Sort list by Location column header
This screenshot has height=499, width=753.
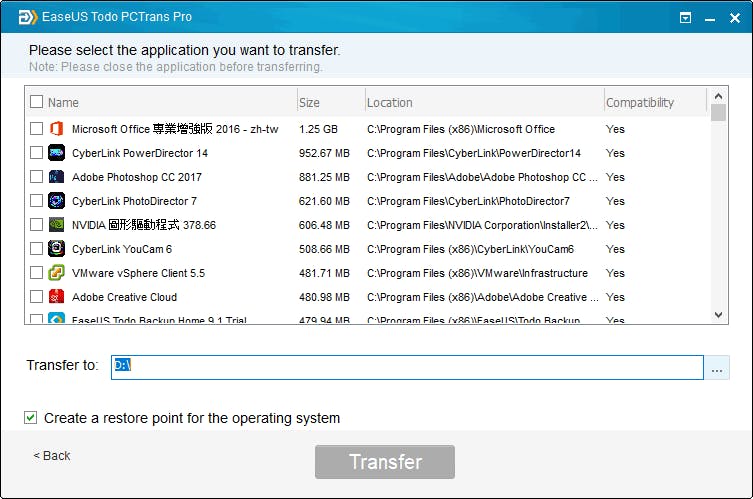389,103
